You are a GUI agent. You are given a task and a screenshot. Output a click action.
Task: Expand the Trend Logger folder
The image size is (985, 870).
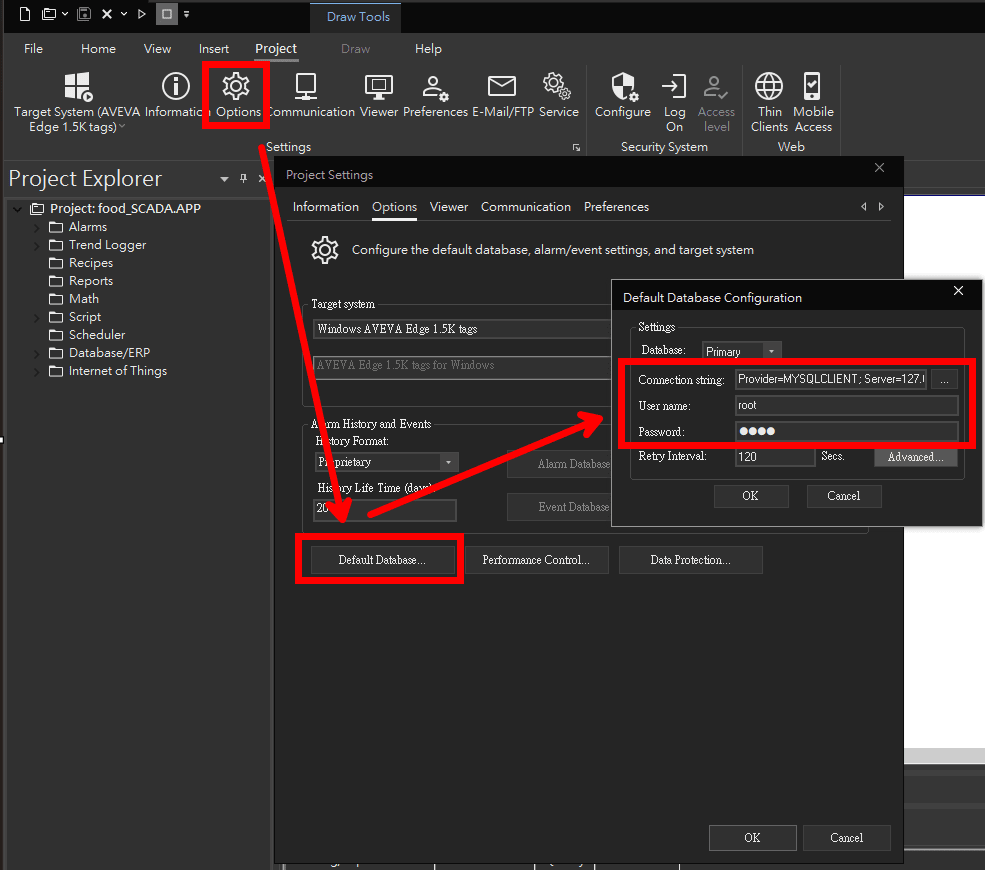tap(36, 246)
